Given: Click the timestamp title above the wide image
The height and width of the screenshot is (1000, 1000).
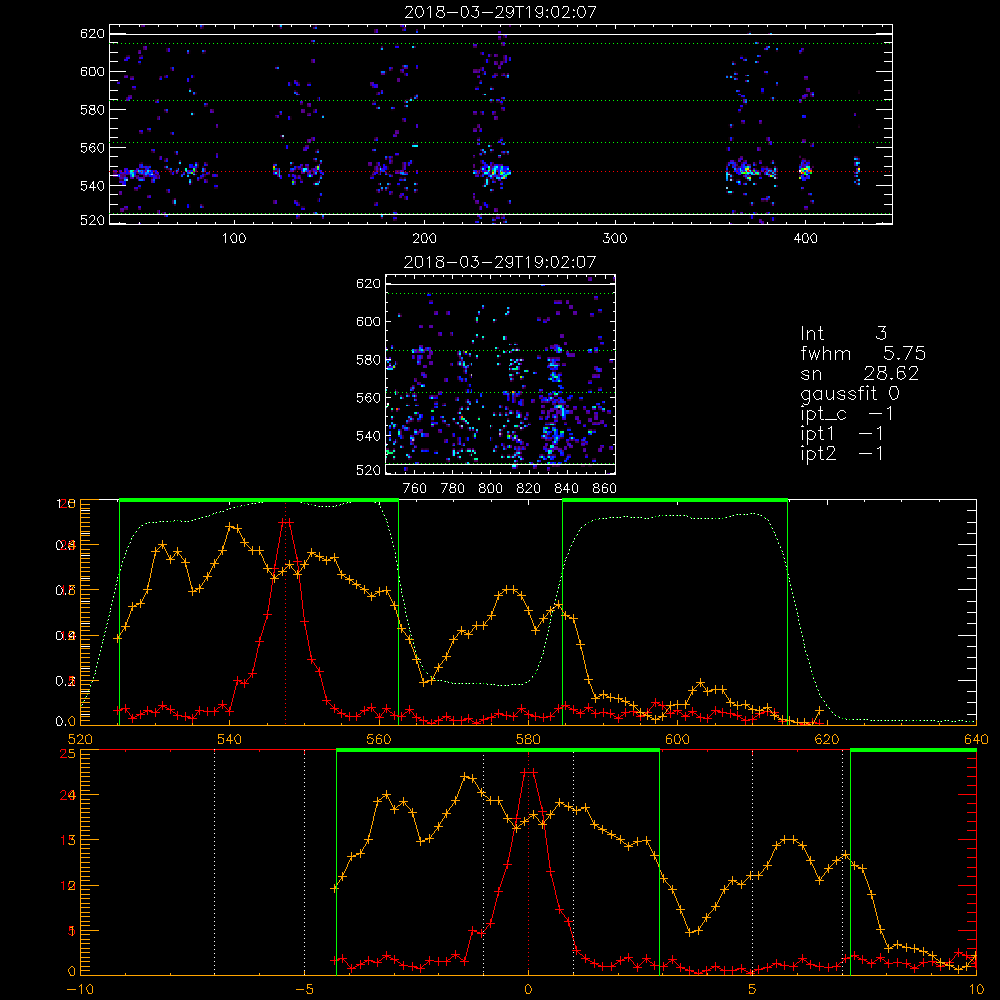Looking at the screenshot, I should click(501, 12).
